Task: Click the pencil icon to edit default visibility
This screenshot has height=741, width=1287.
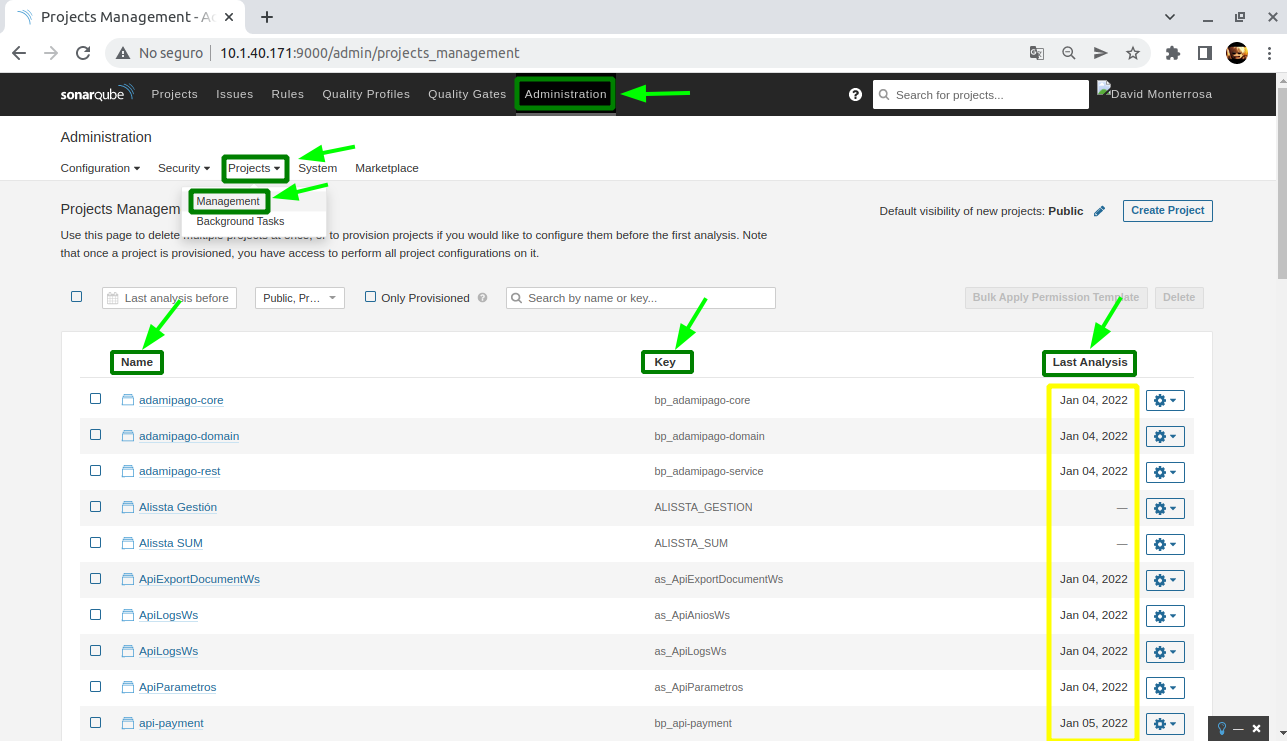Action: coord(1100,211)
